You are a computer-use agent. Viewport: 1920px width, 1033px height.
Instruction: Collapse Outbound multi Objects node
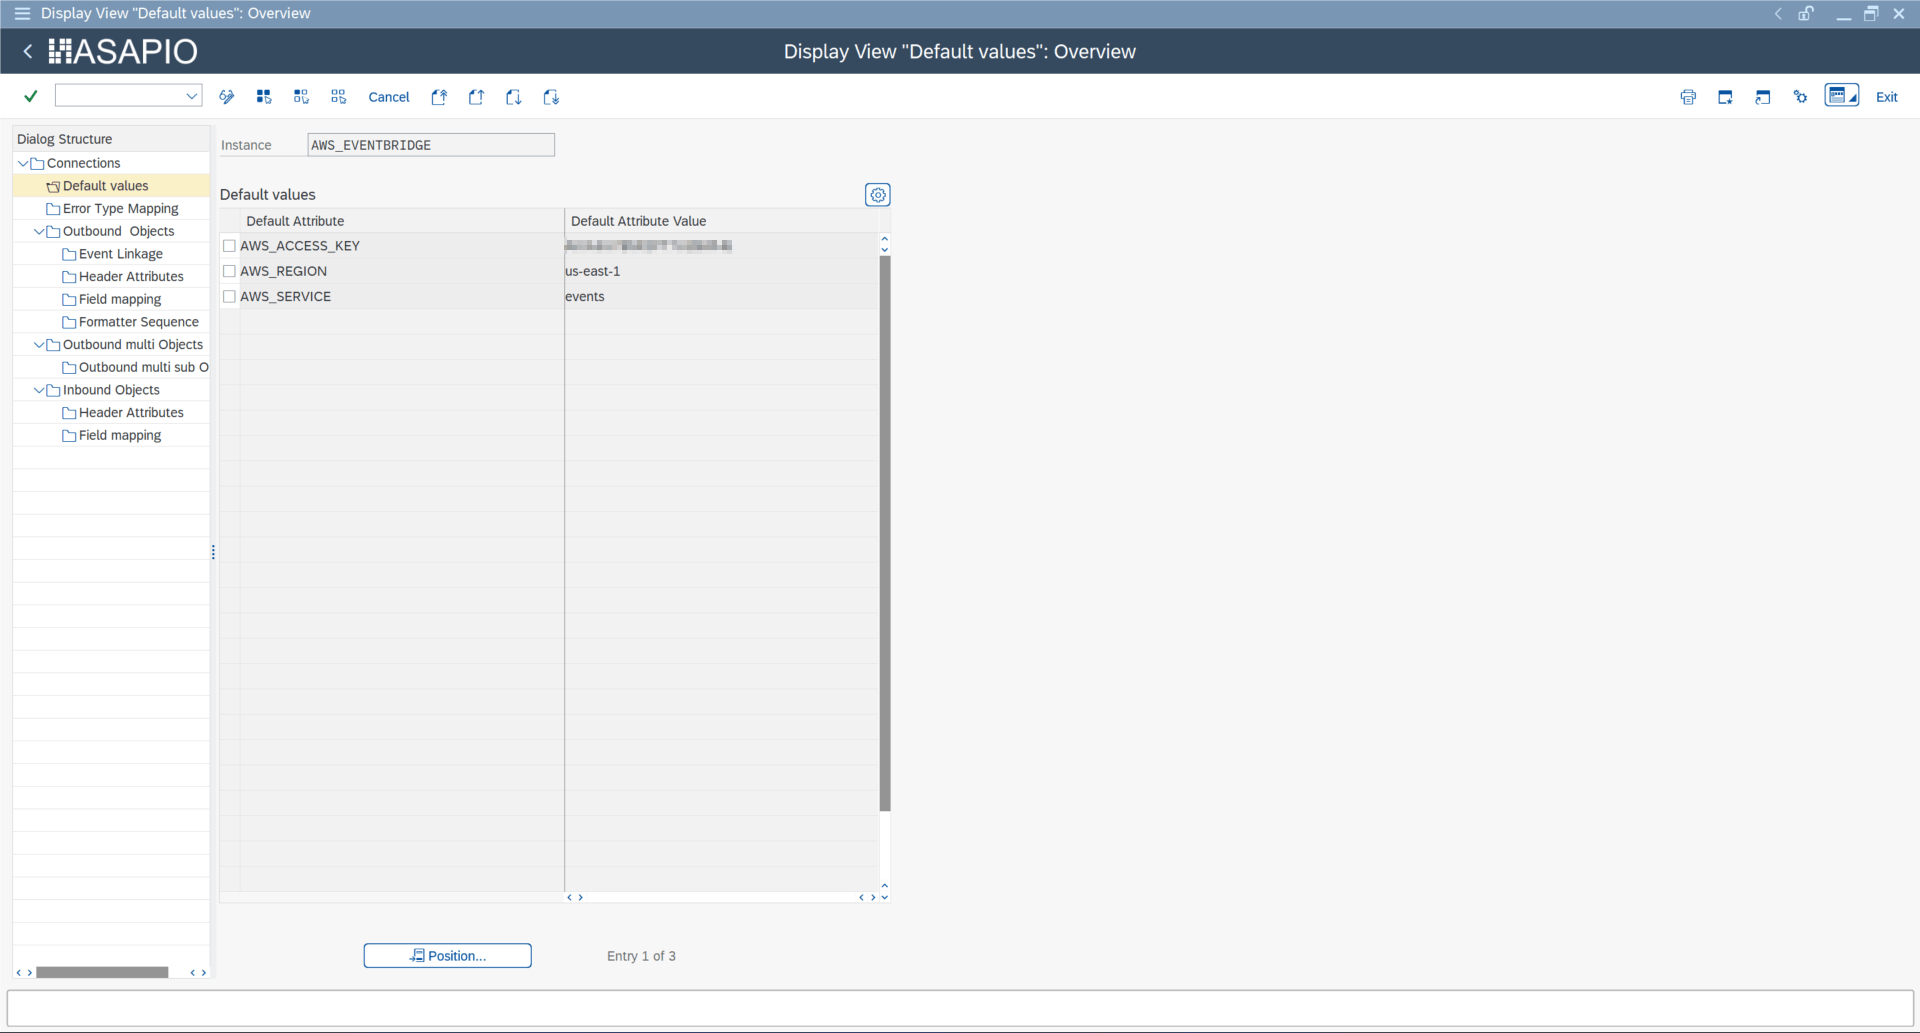pos(39,345)
